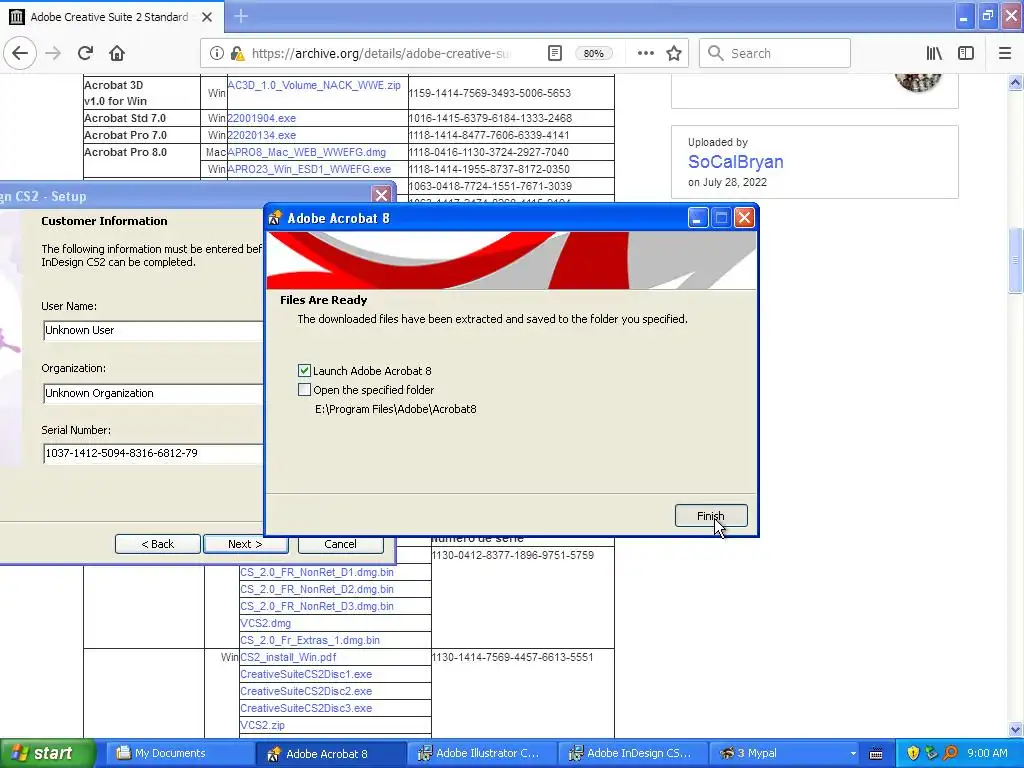
Task: Download CreativeSuiteCS2Disc3.exe link
Action: point(306,708)
